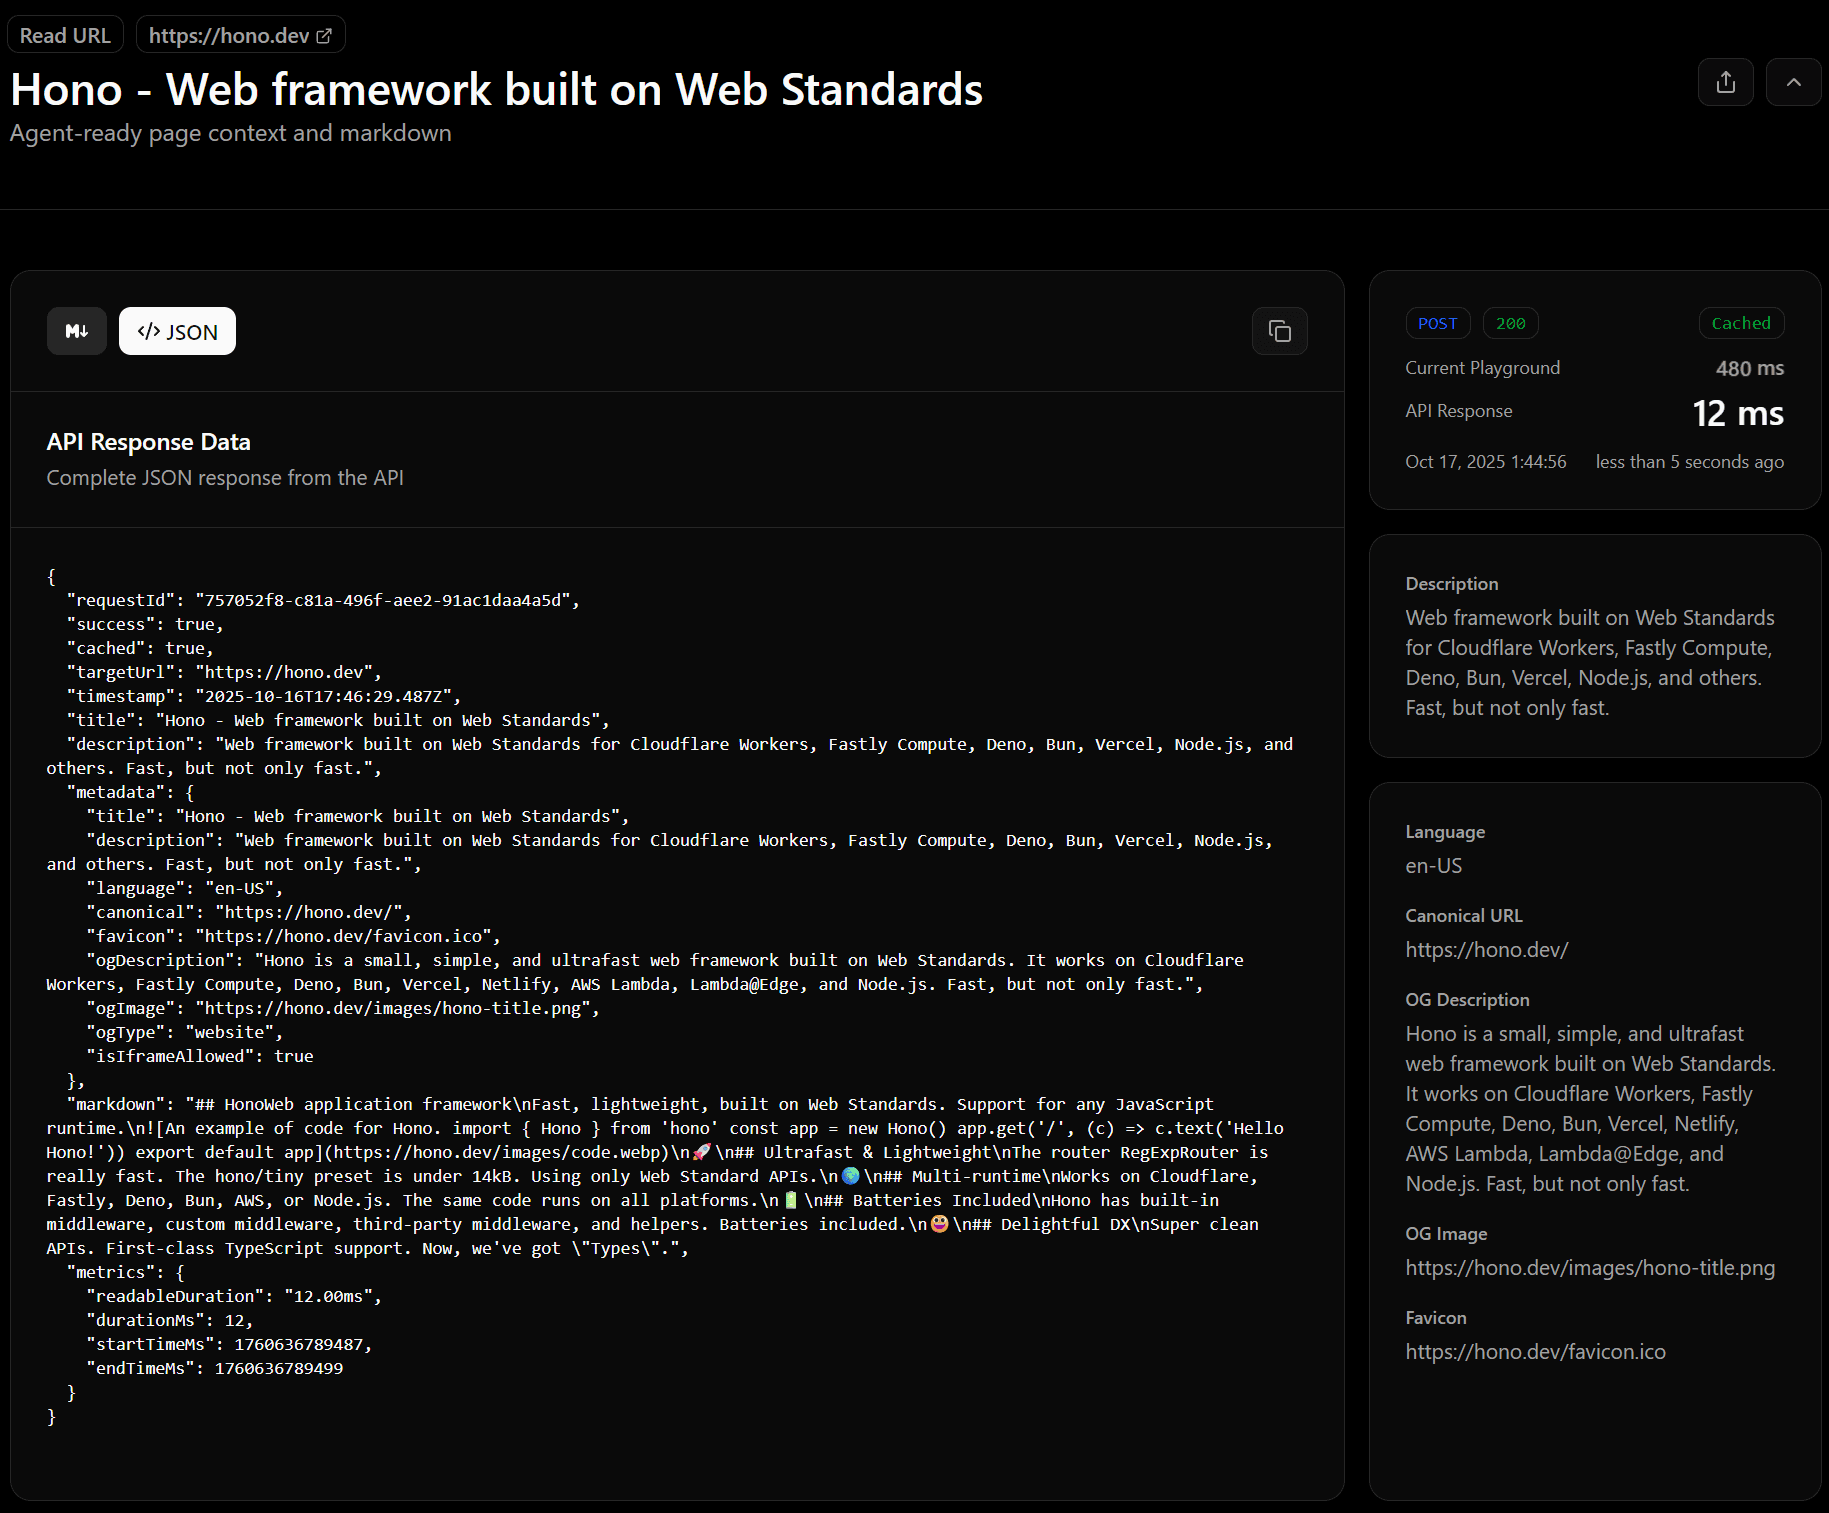
Task: Click the Canonical URL https://hono.dev/
Action: point(1487,949)
